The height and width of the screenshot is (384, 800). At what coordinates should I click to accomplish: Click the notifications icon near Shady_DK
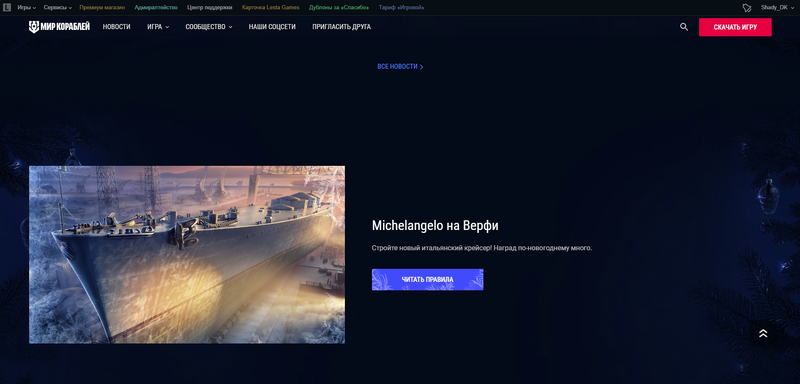click(x=746, y=8)
